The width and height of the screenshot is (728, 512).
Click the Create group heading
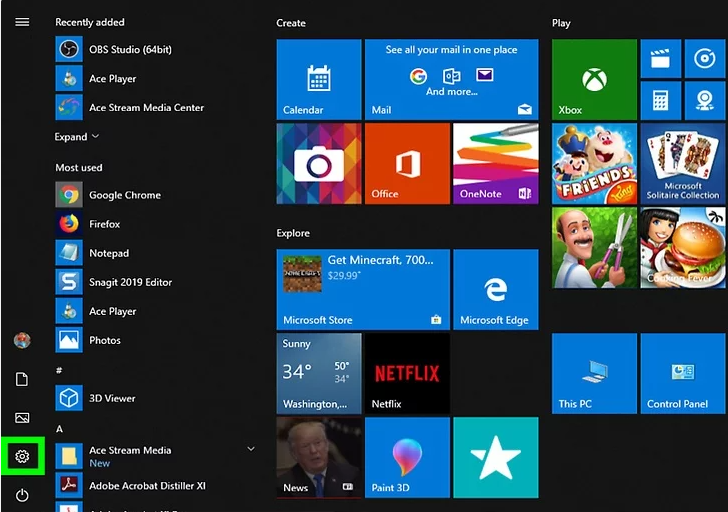291,22
